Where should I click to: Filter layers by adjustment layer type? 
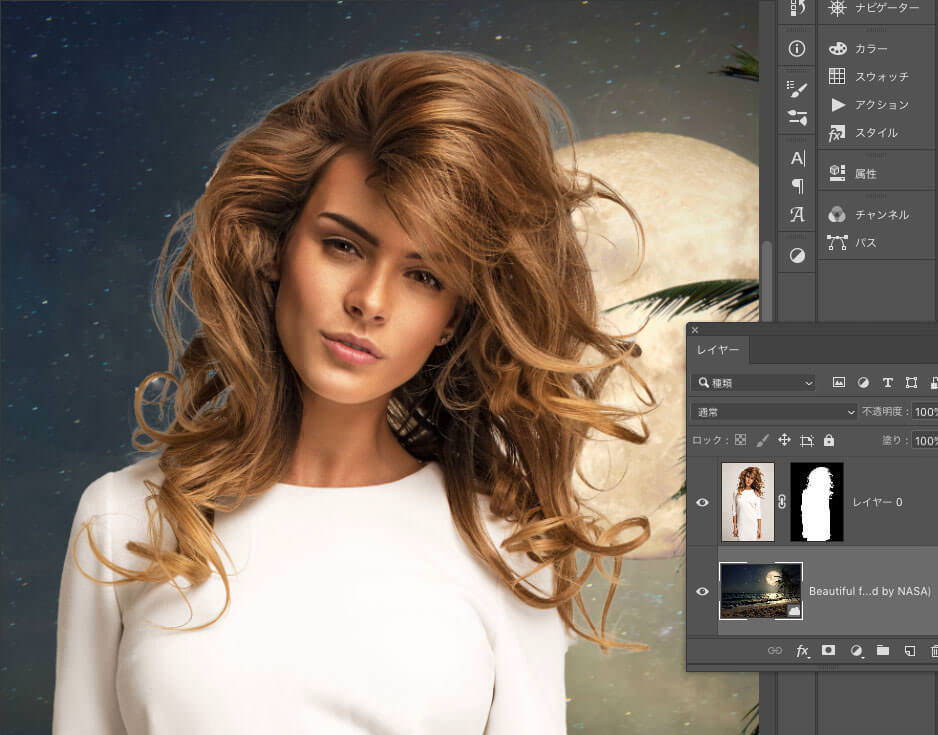click(x=863, y=382)
